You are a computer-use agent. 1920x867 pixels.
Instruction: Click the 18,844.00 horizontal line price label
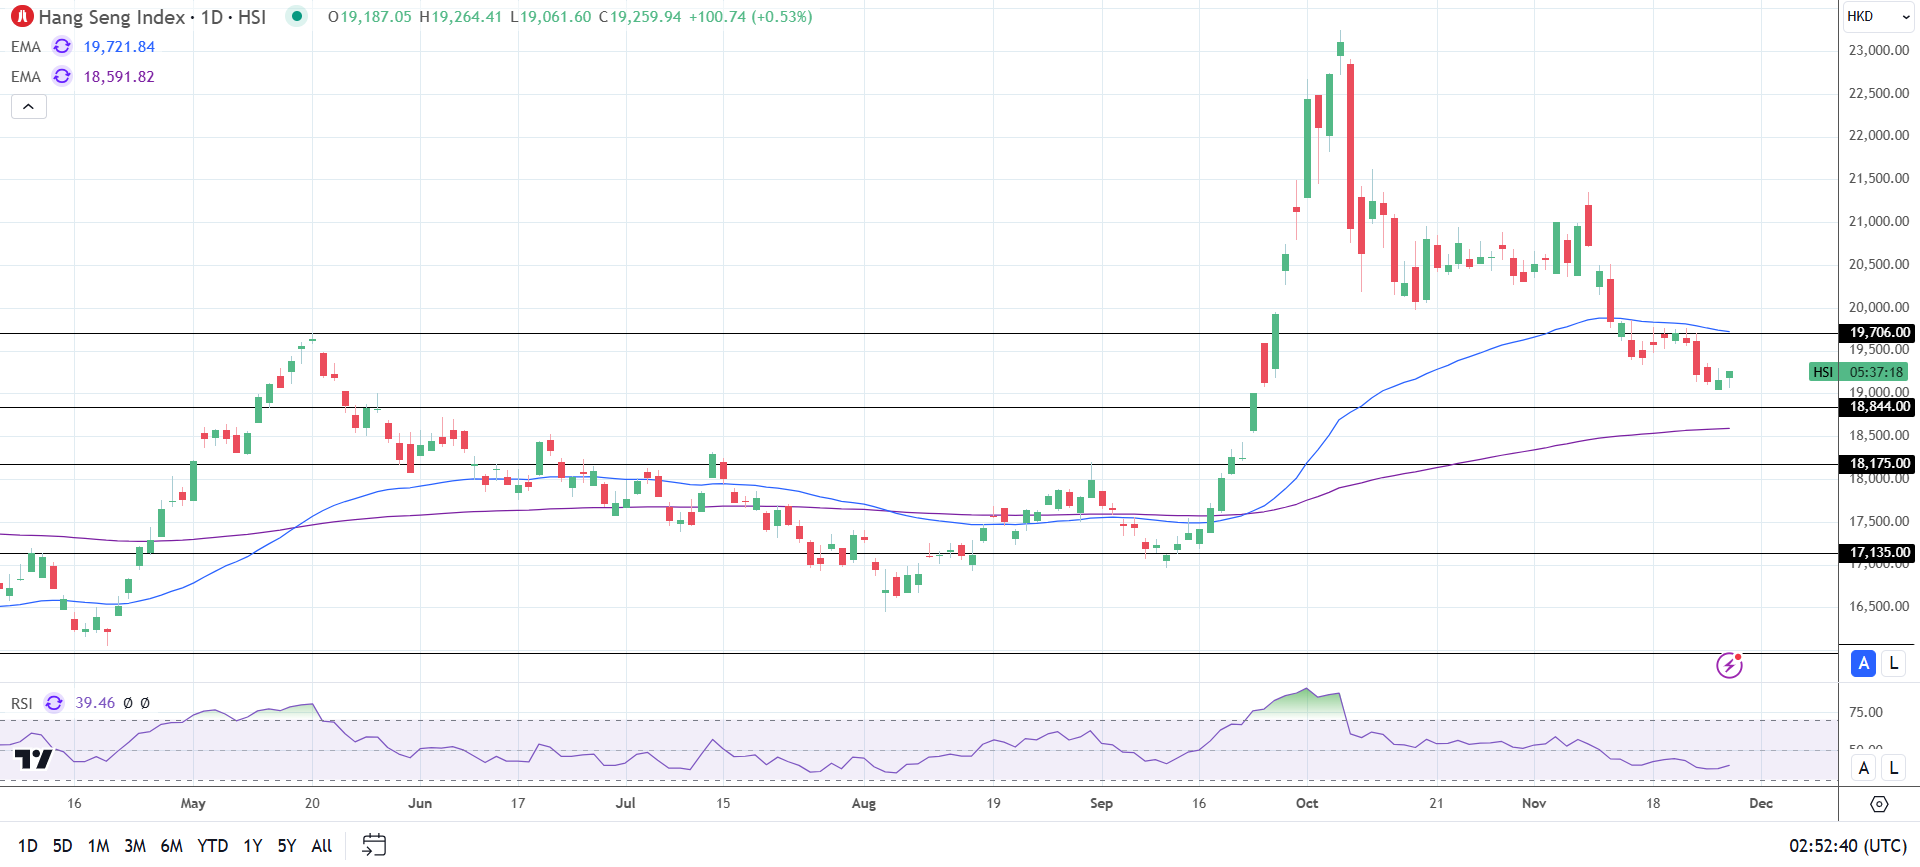[x=1877, y=407]
